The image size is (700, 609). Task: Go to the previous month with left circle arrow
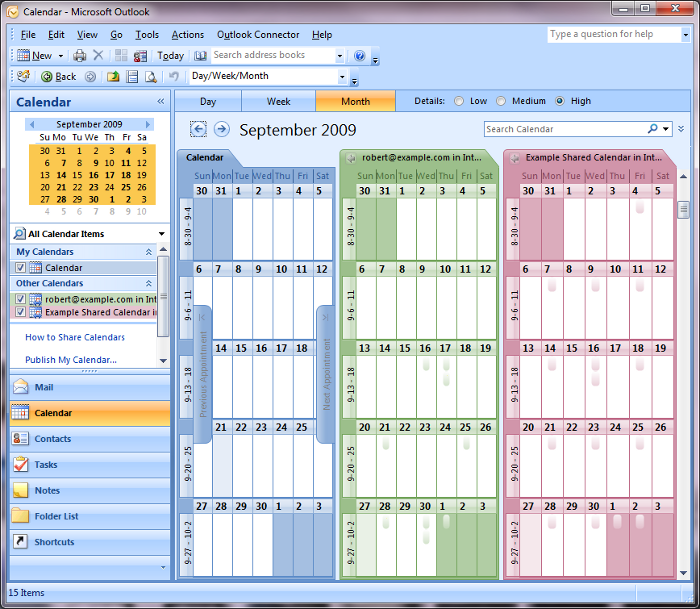[x=198, y=129]
